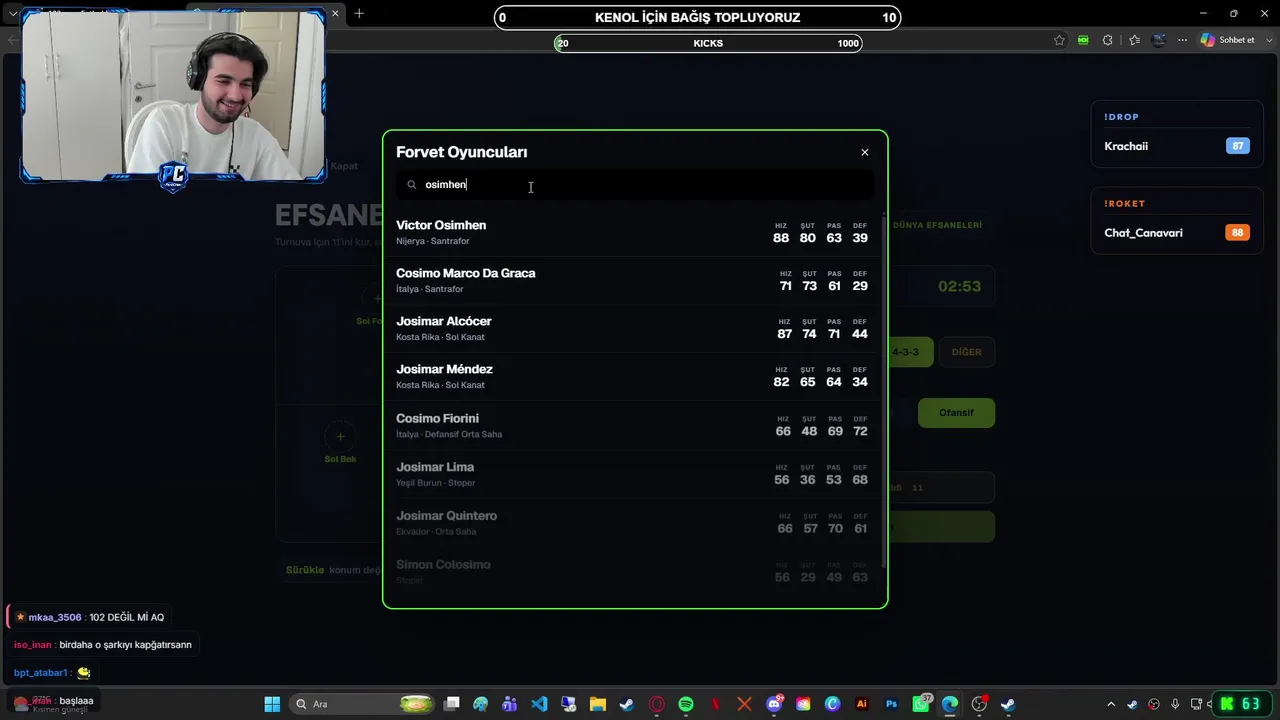
Task: Pick Cosimo Marco Da Graca
Action: (x=633, y=280)
